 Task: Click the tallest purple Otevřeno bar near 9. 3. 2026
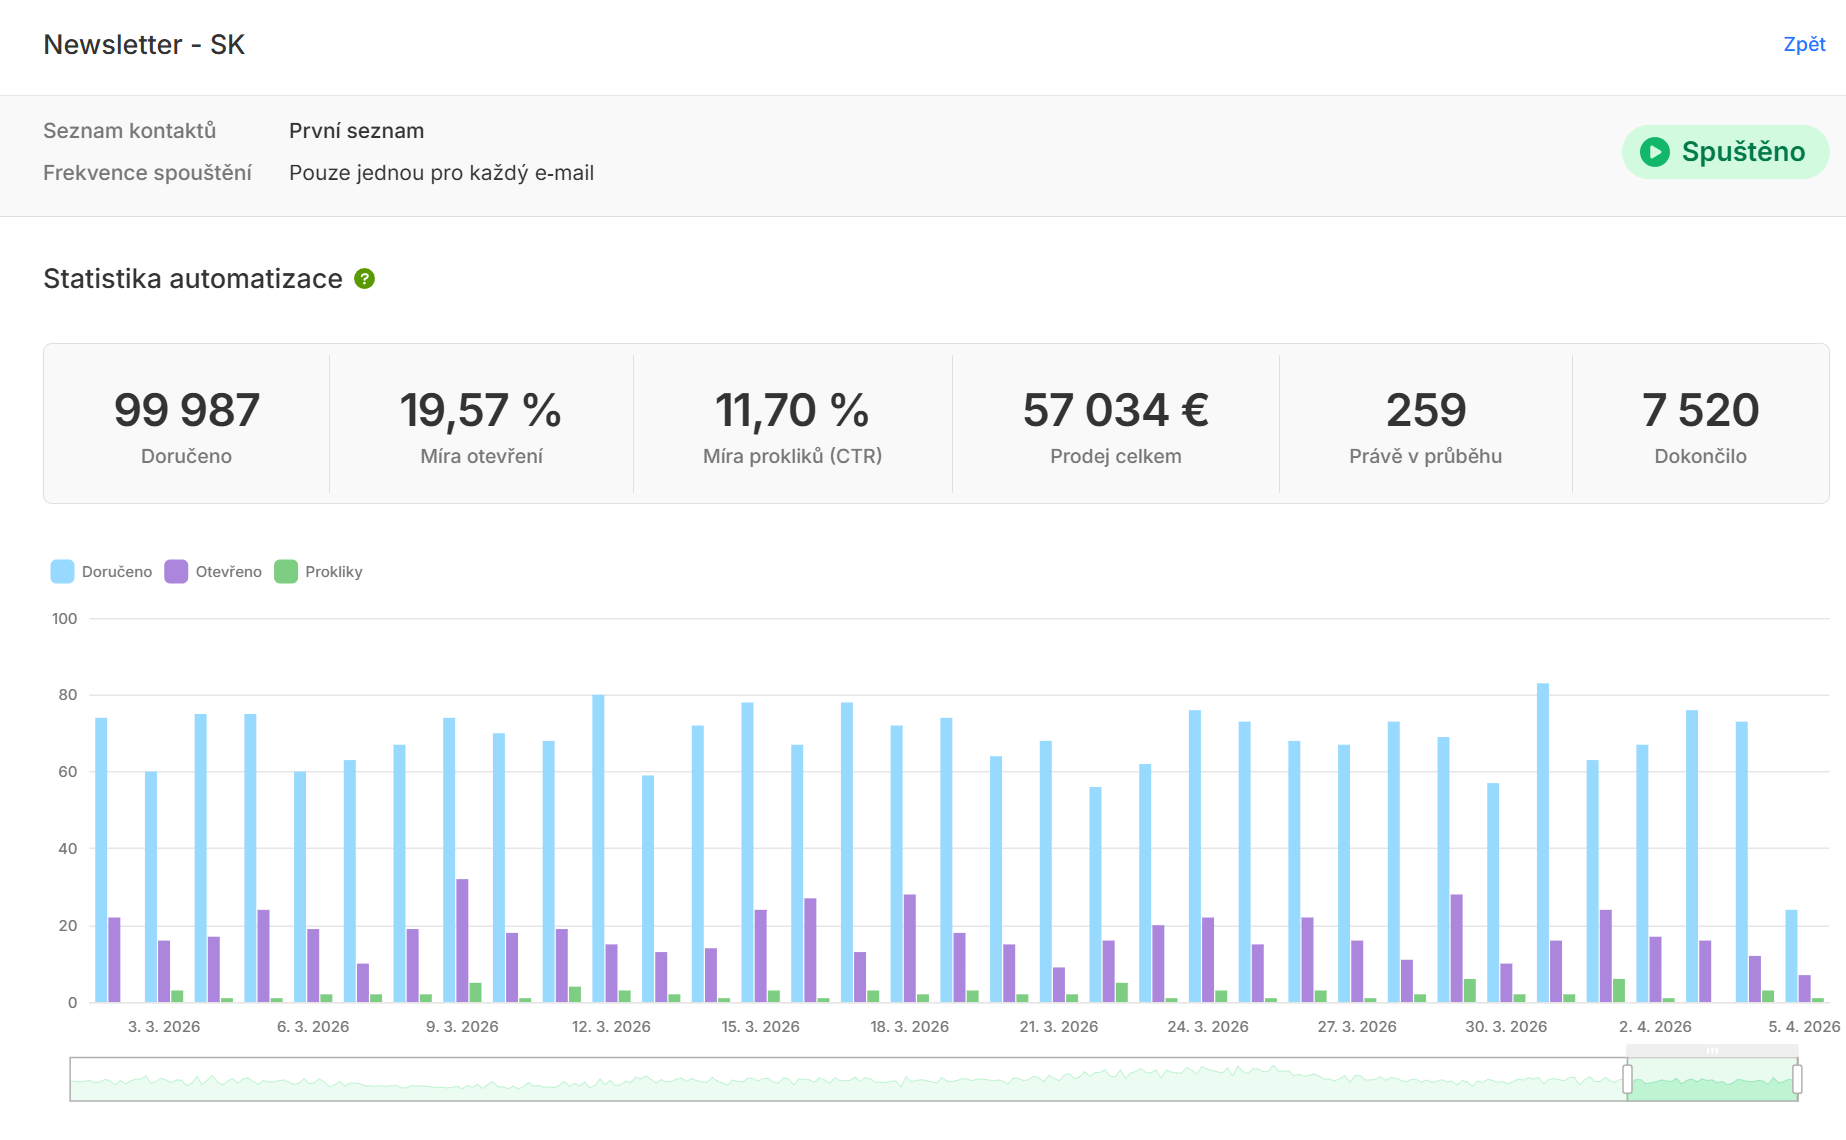click(x=462, y=941)
